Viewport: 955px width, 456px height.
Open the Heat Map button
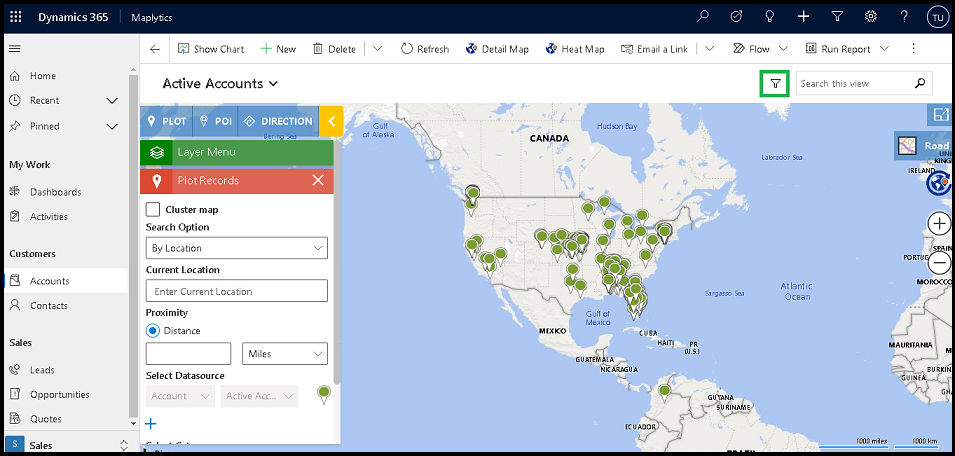click(x=575, y=49)
